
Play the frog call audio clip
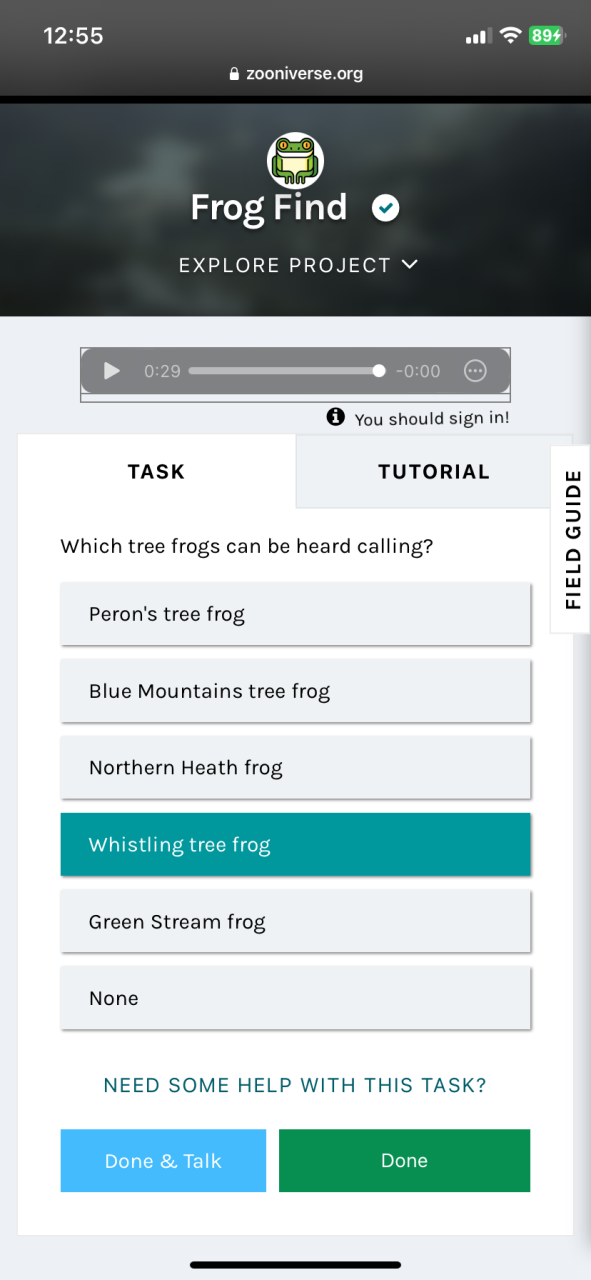point(112,371)
